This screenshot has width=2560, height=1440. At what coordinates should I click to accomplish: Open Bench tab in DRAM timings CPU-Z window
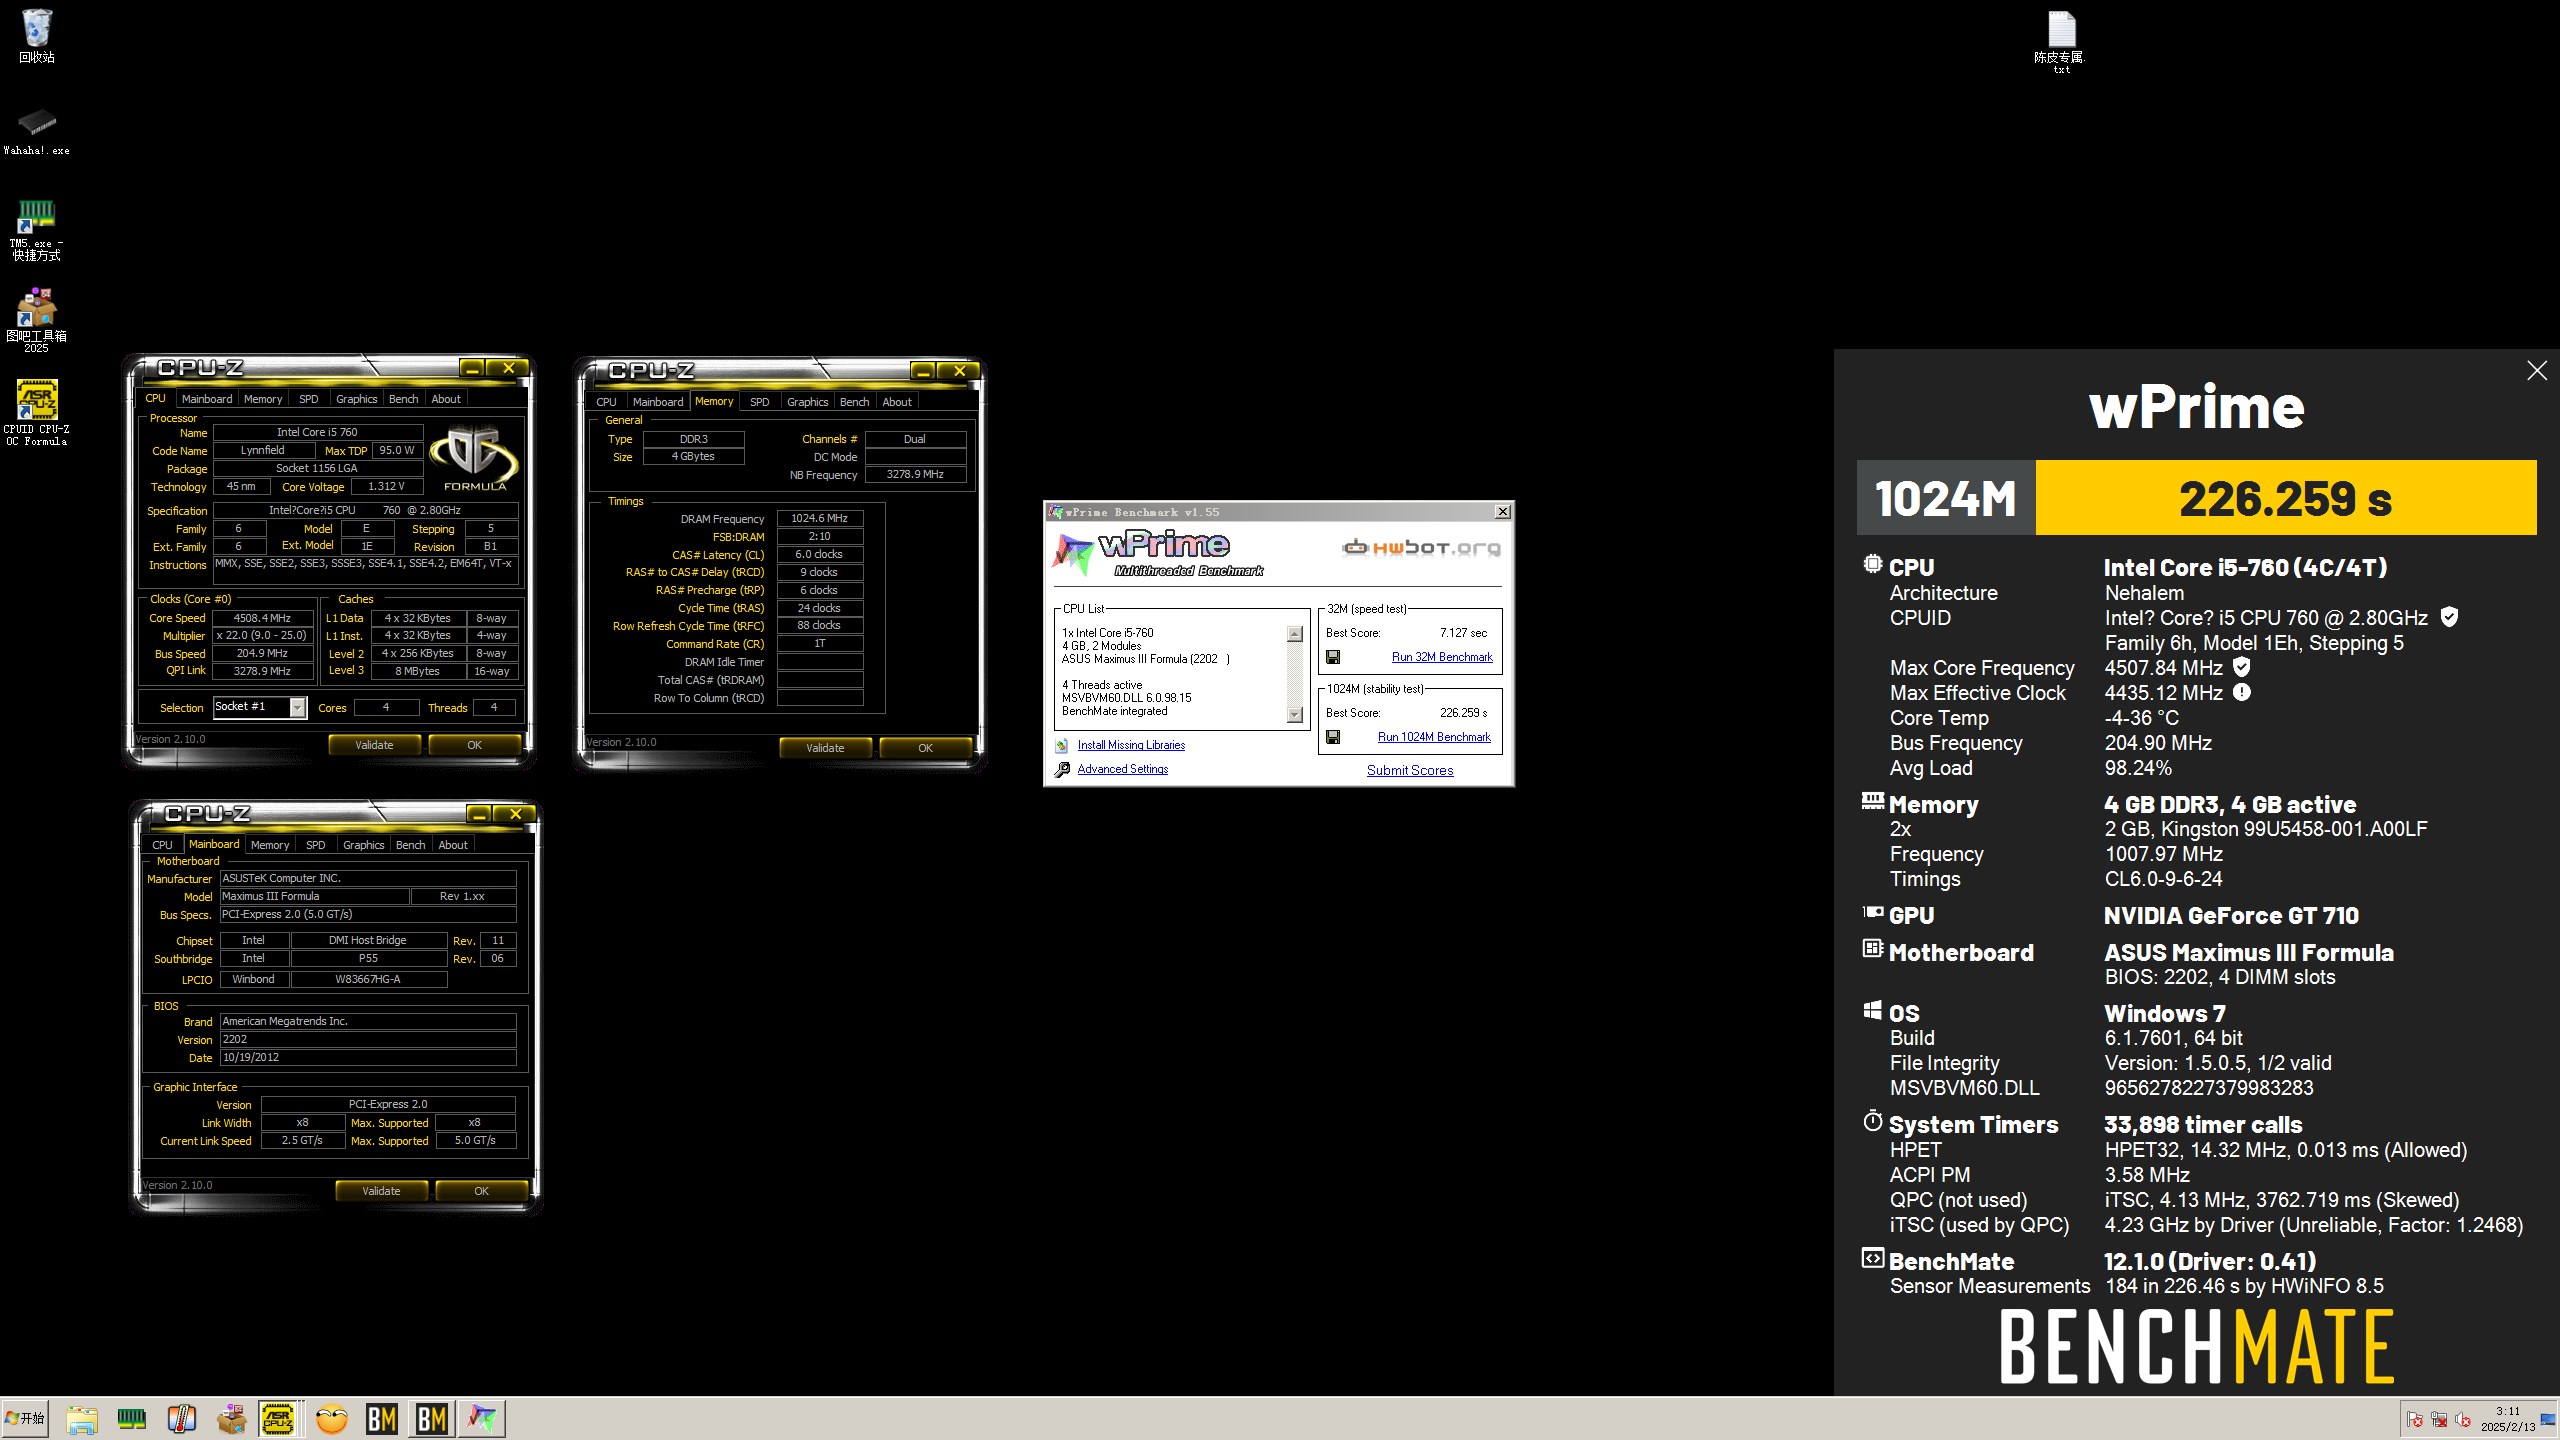pos(854,402)
